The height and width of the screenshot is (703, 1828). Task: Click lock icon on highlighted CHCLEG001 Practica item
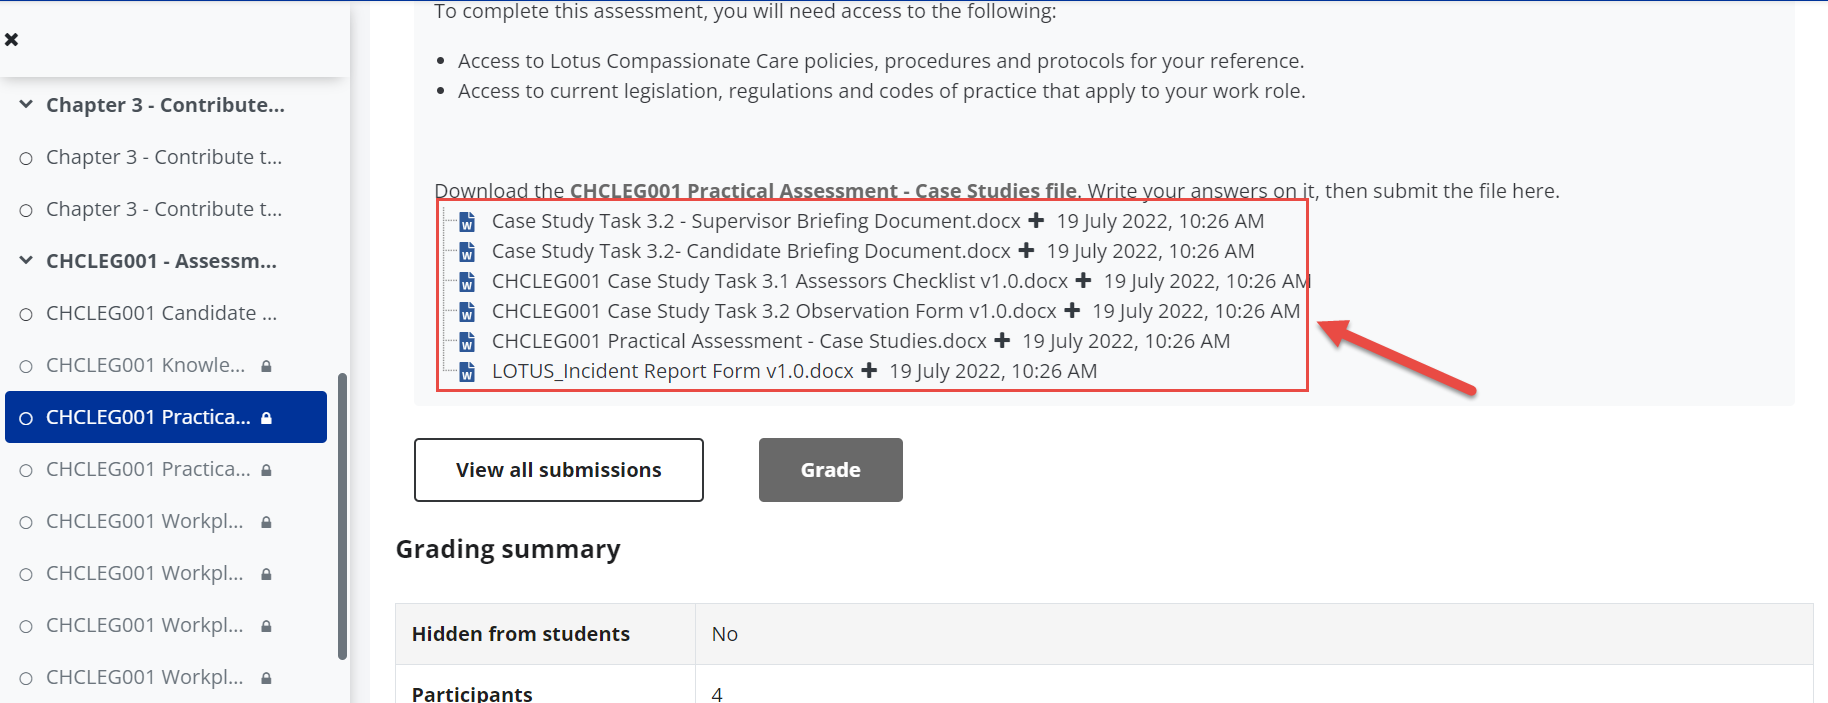pos(266,418)
